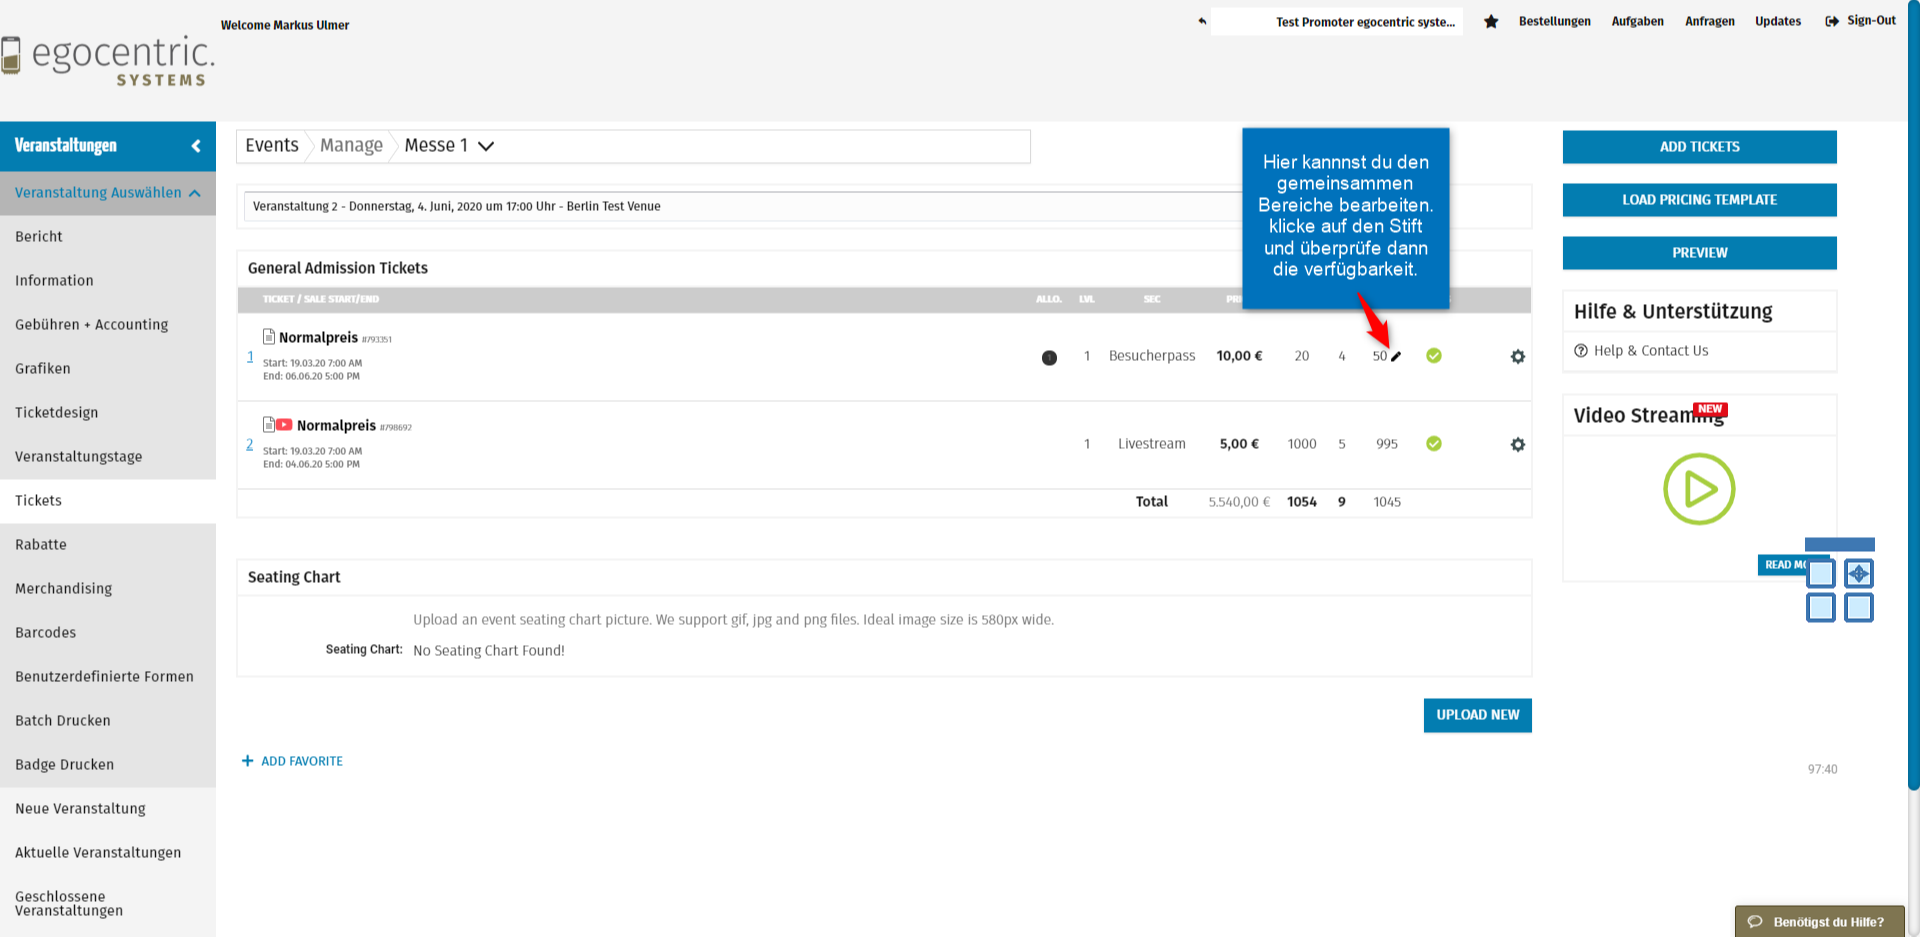Open Rabatte in the sidebar menu
The width and height of the screenshot is (1920, 937).
click(41, 545)
